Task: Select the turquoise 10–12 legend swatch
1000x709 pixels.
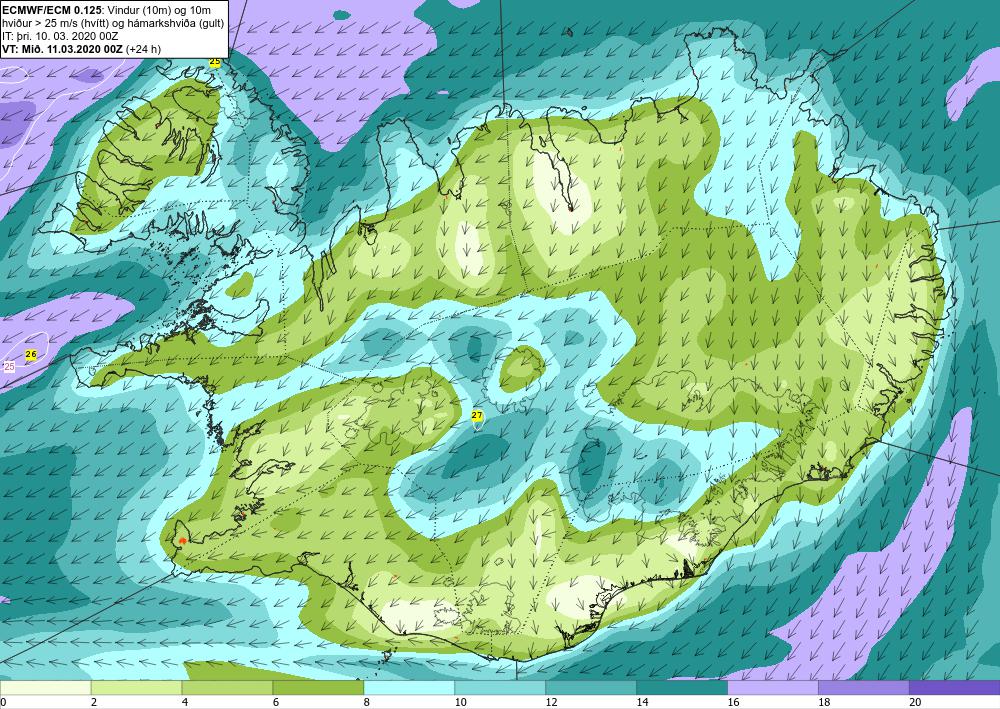Action: pyautogui.click(x=500, y=687)
